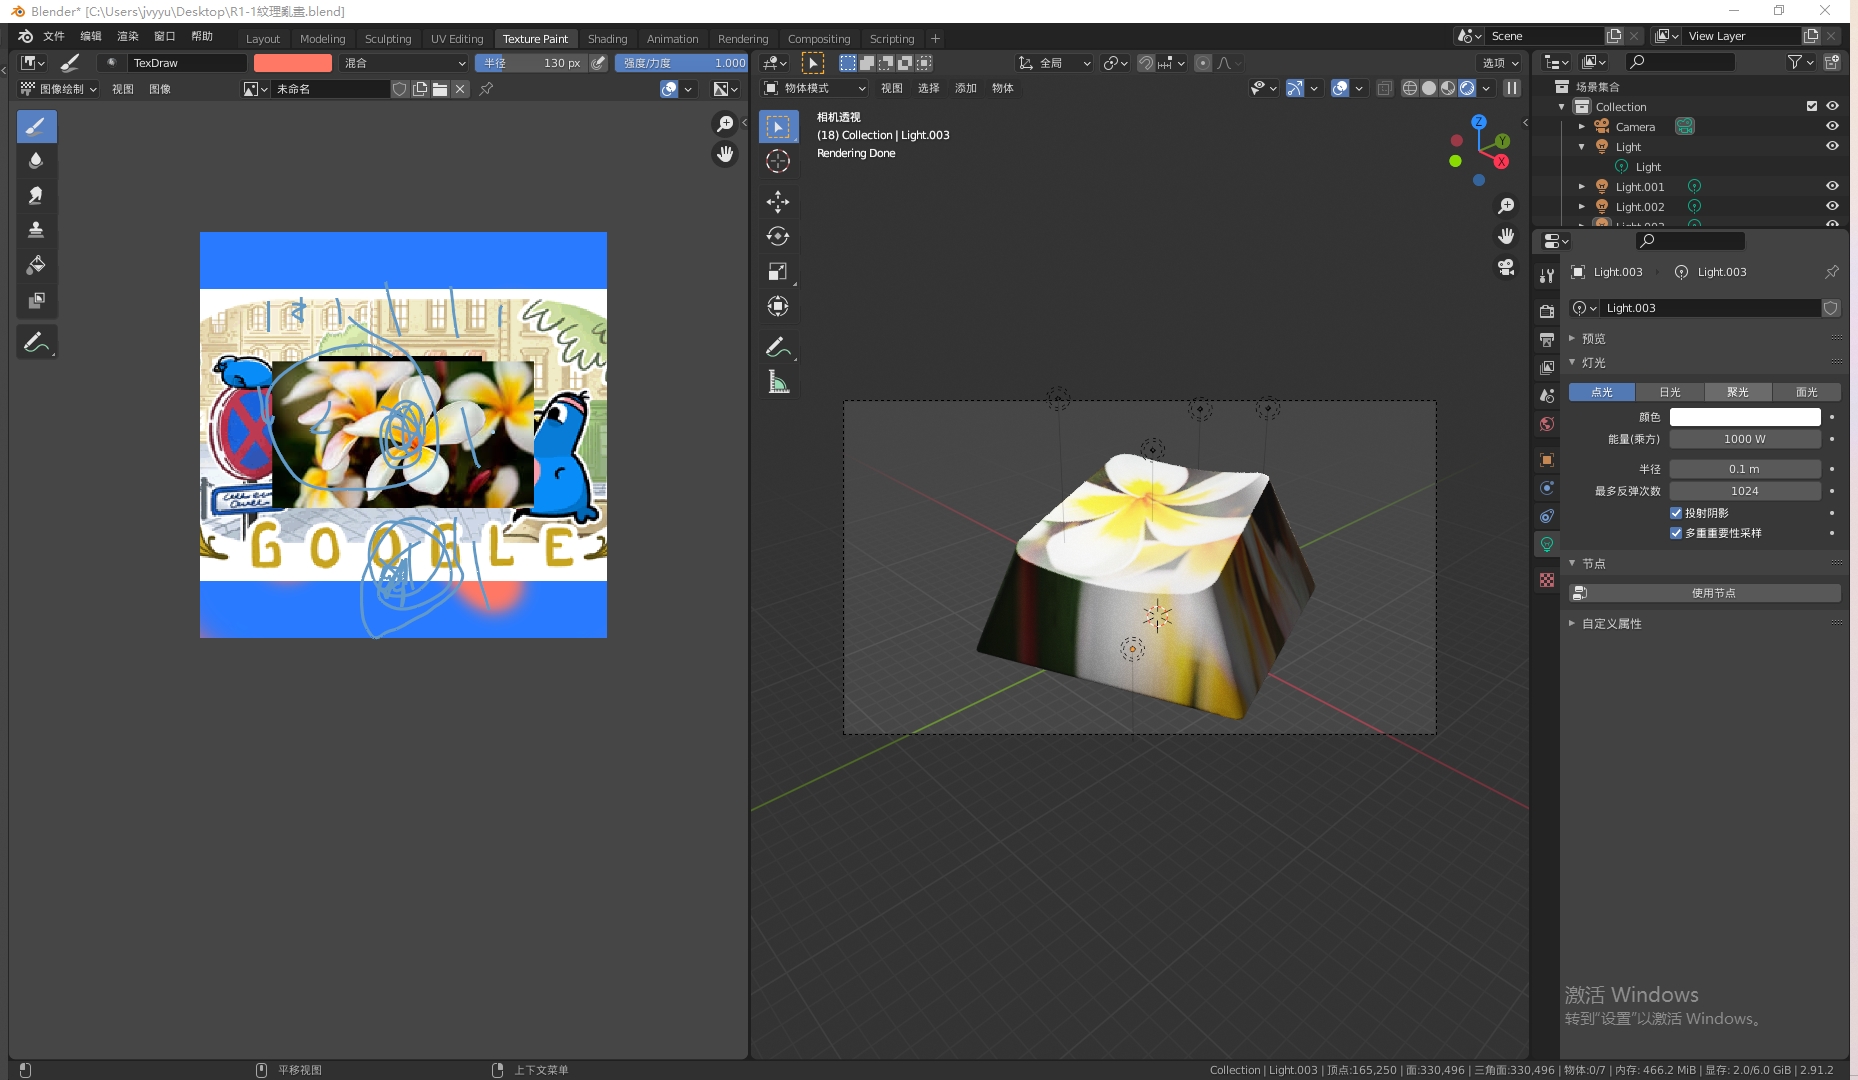This screenshot has width=1858, height=1080.
Task: Select the Clone stamp tool
Action: click(x=36, y=231)
